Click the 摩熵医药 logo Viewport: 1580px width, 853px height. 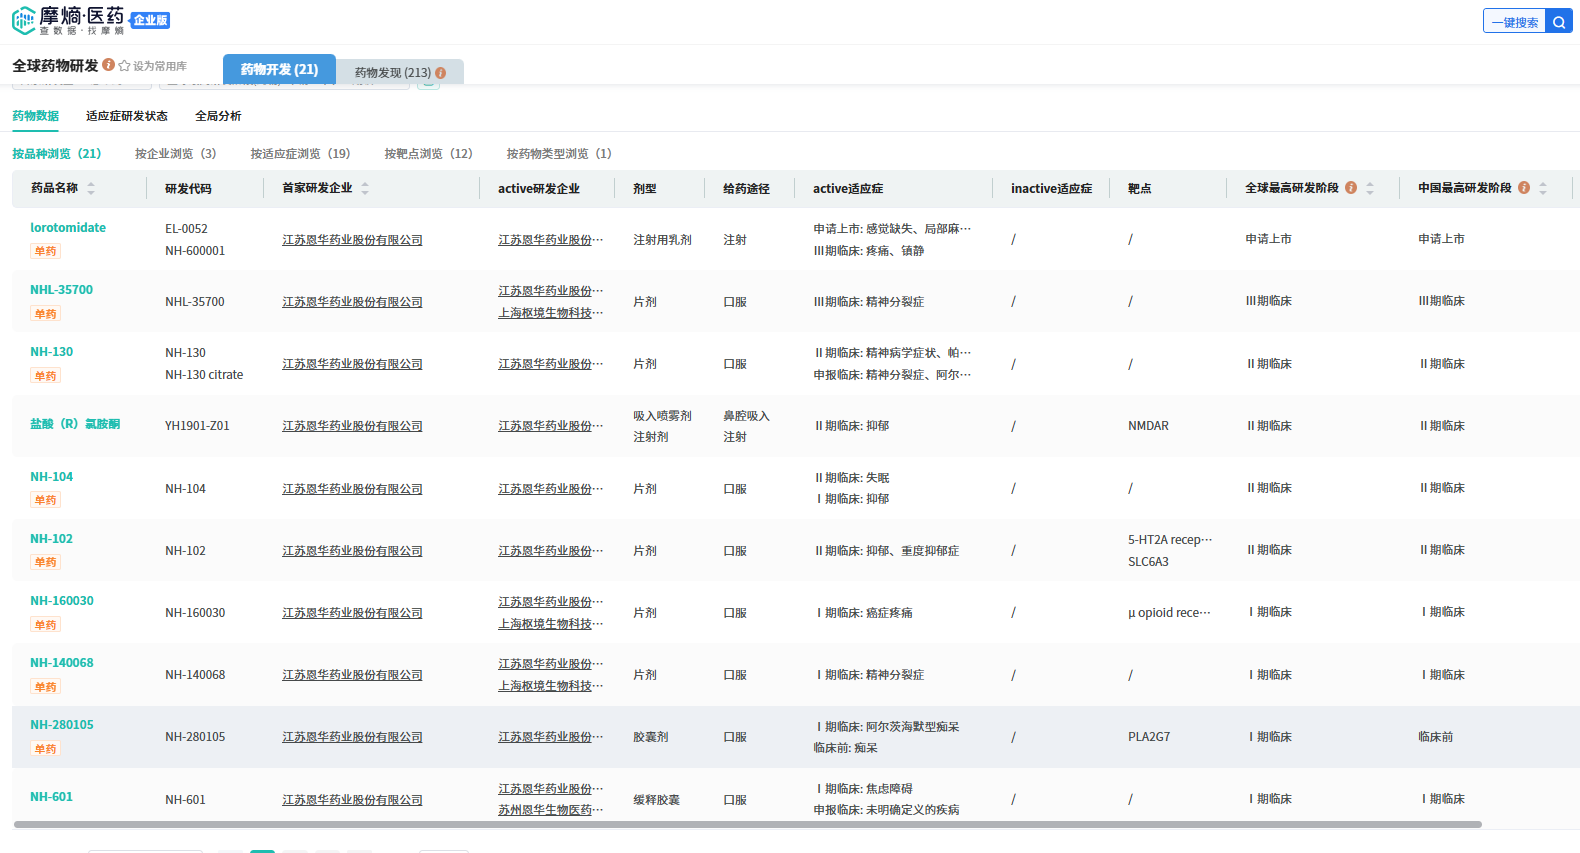68,20
